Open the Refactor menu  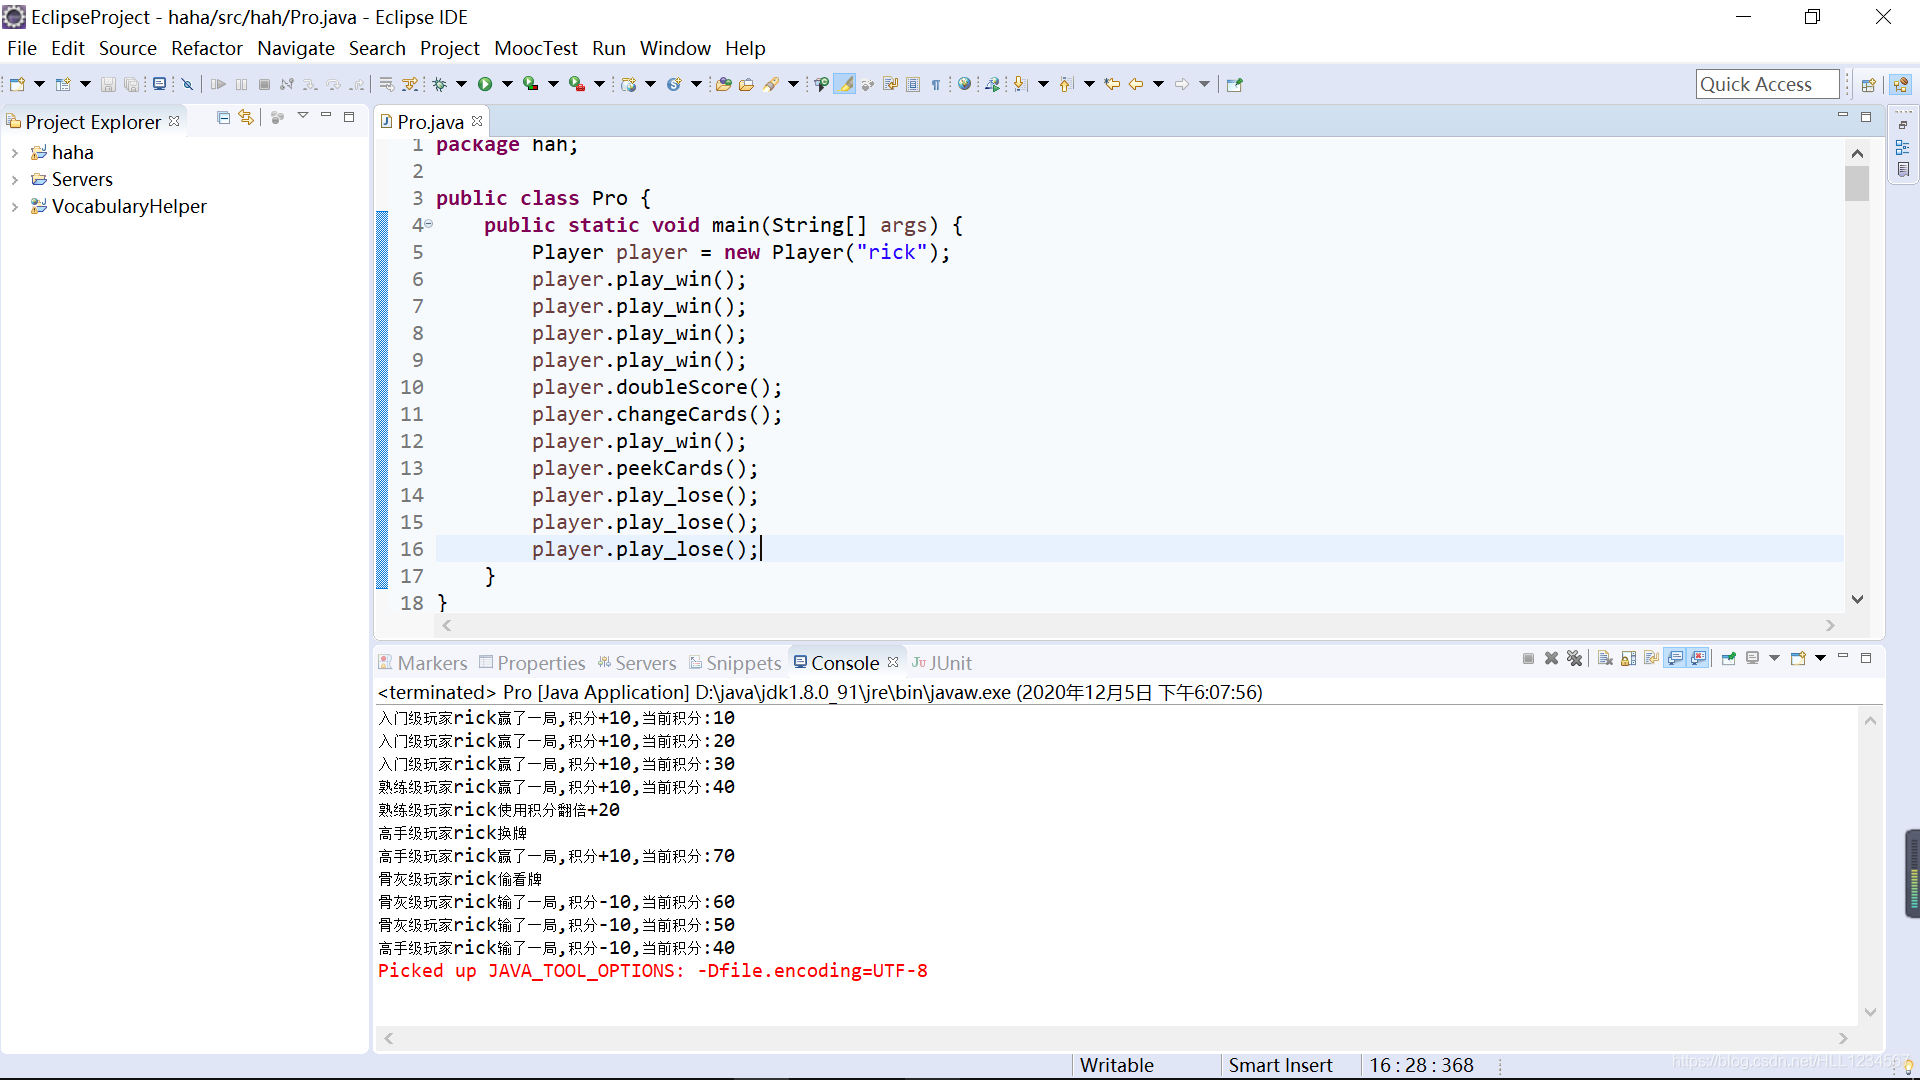206,48
